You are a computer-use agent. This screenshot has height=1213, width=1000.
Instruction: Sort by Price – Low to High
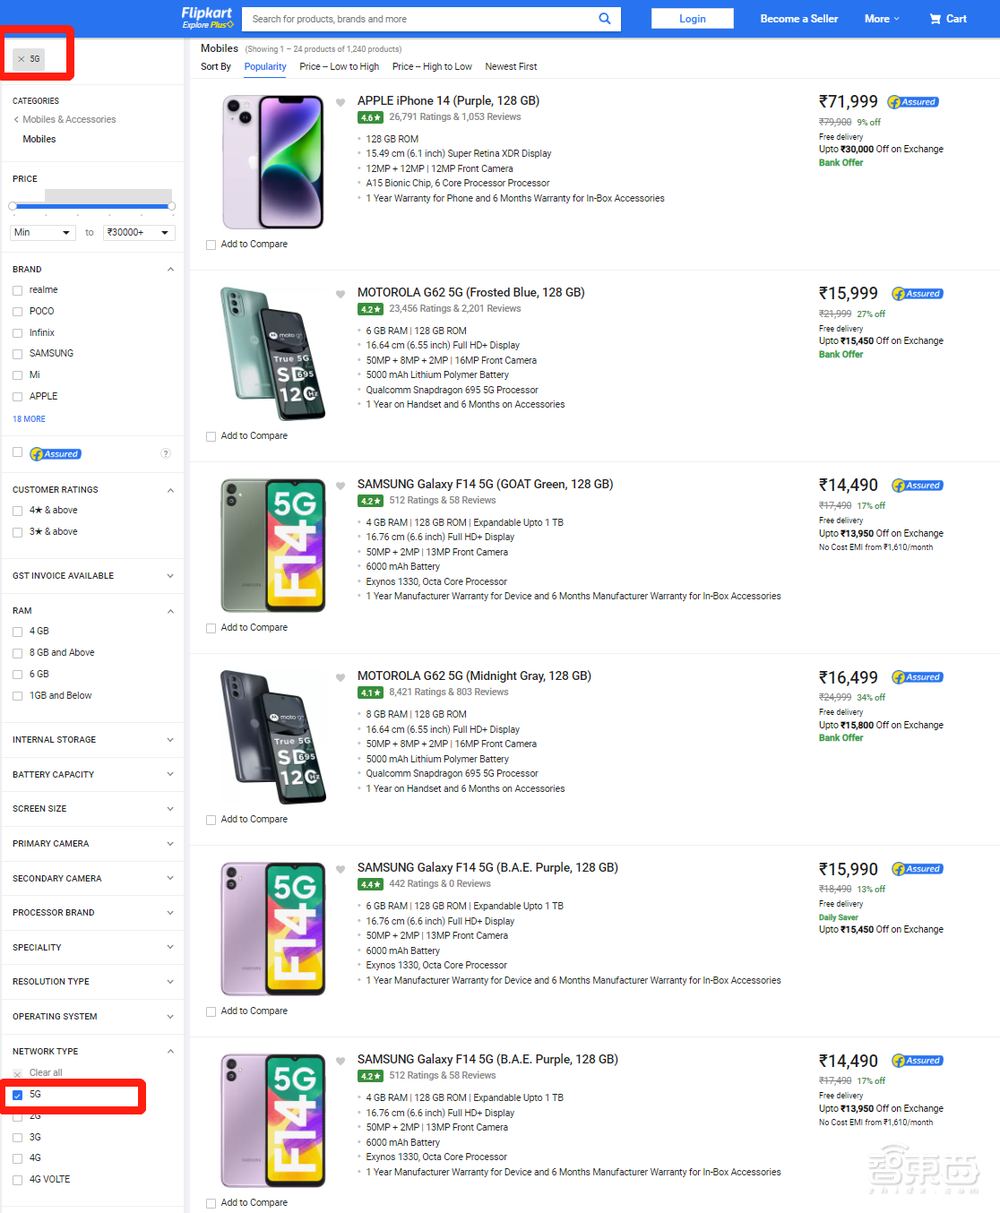click(339, 67)
